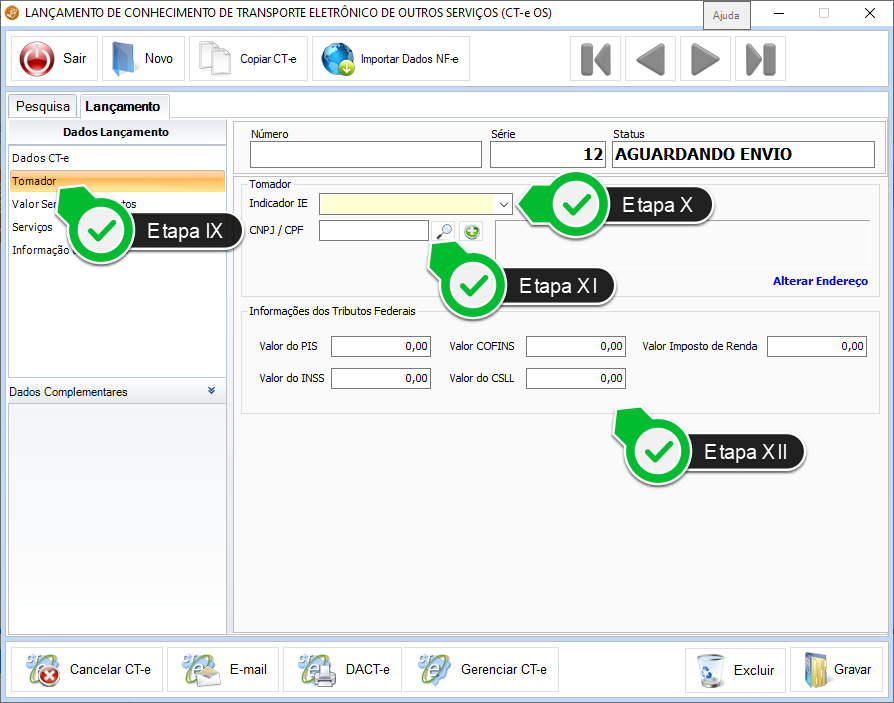Open the Indicador IE dropdown

504,204
